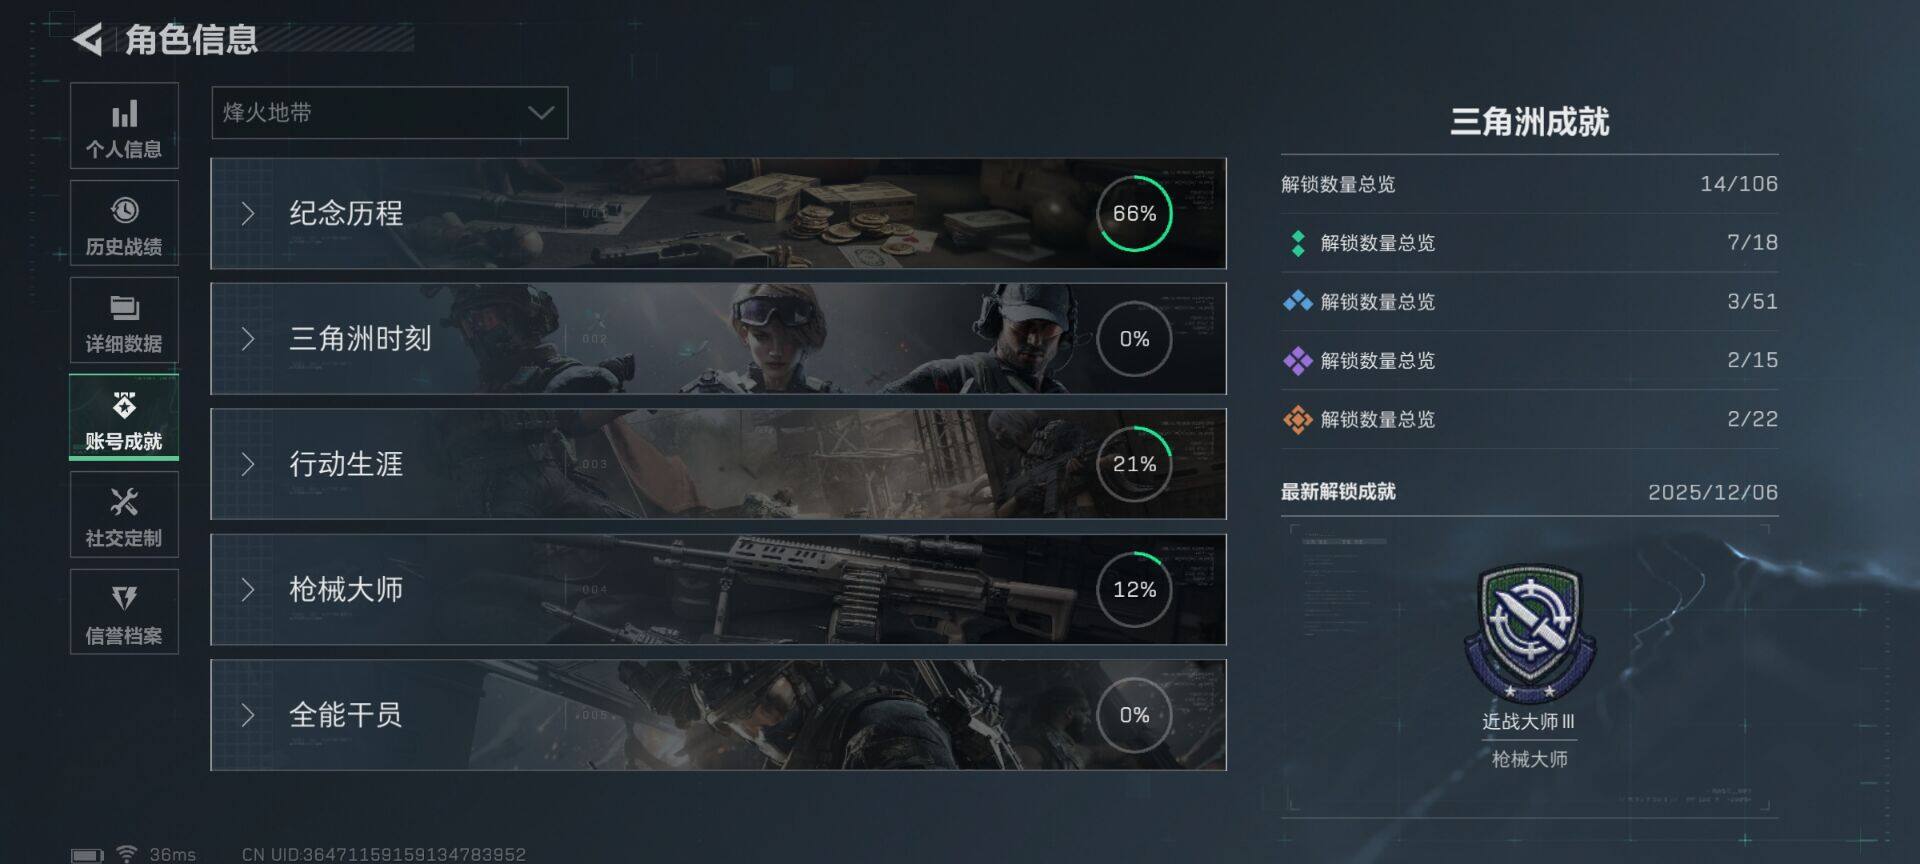Open the 个人信息 bar-chart icon
The height and width of the screenshot is (864, 1920).
click(124, 114)
